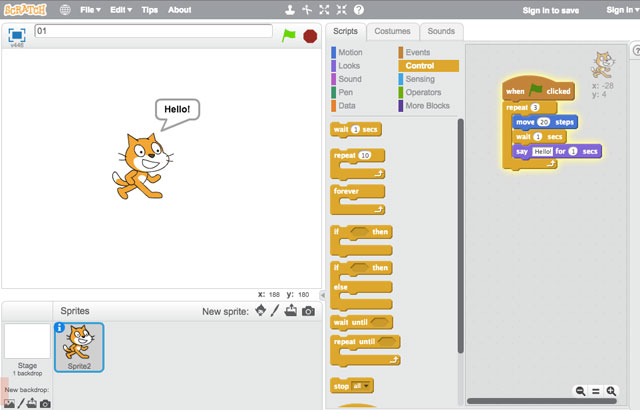Upload backdrop from file
640x410 pixels.
pyautogui.click(x=32, y=403)
